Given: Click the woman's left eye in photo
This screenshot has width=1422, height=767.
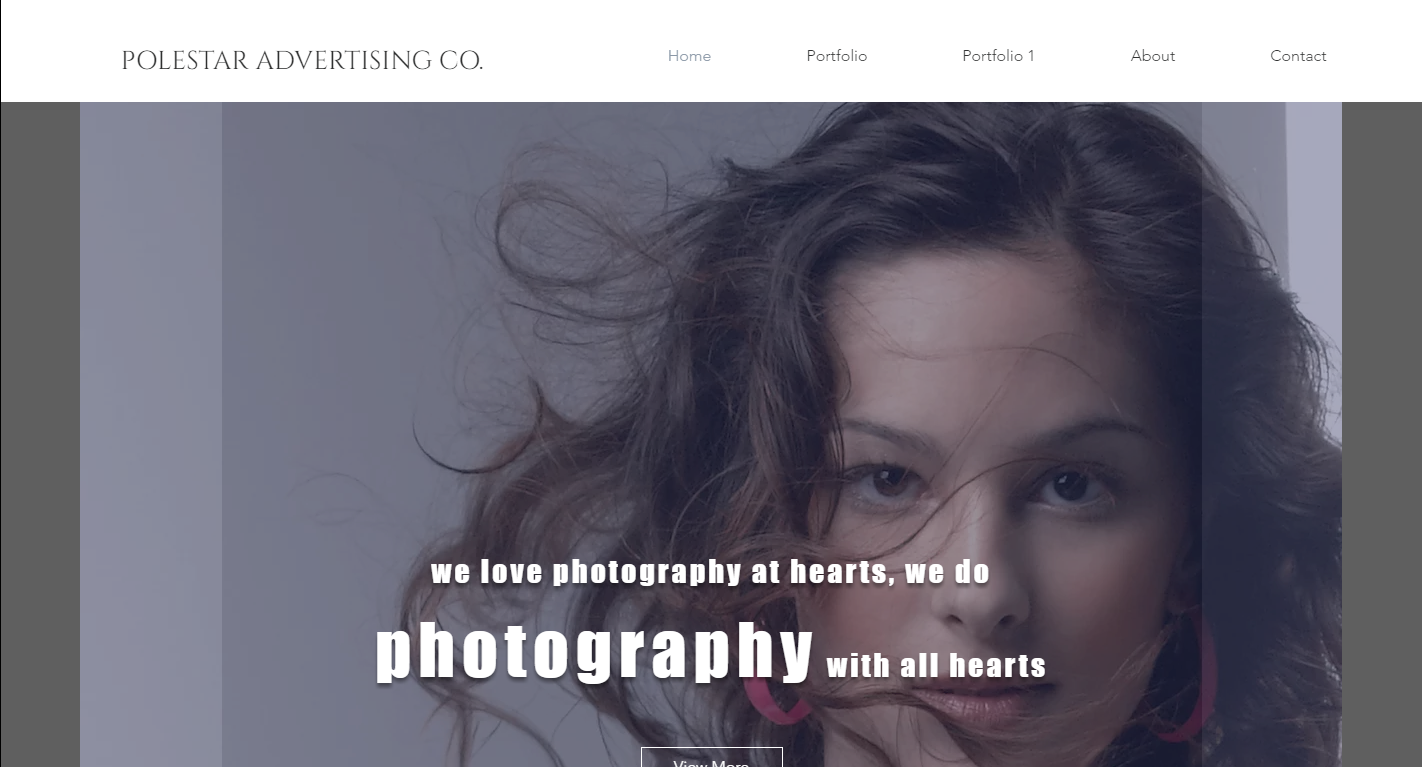Looking at the screenshot, I should (x=1068, y=487).
